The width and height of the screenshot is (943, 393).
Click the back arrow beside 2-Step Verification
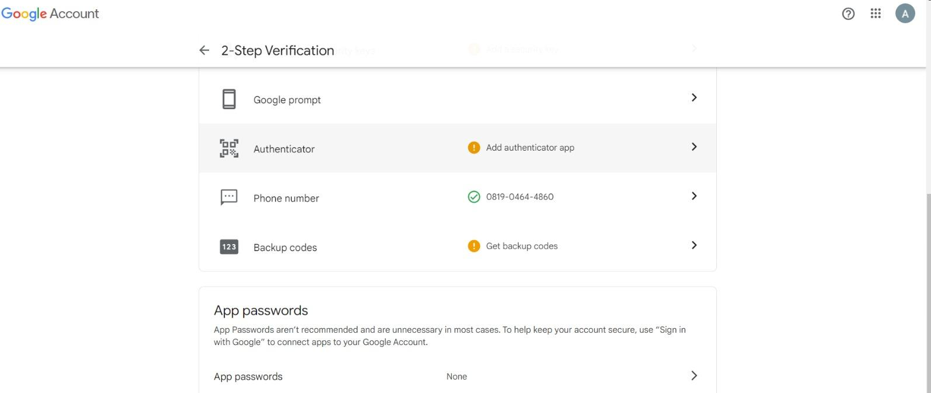click(x=204, y=51)
